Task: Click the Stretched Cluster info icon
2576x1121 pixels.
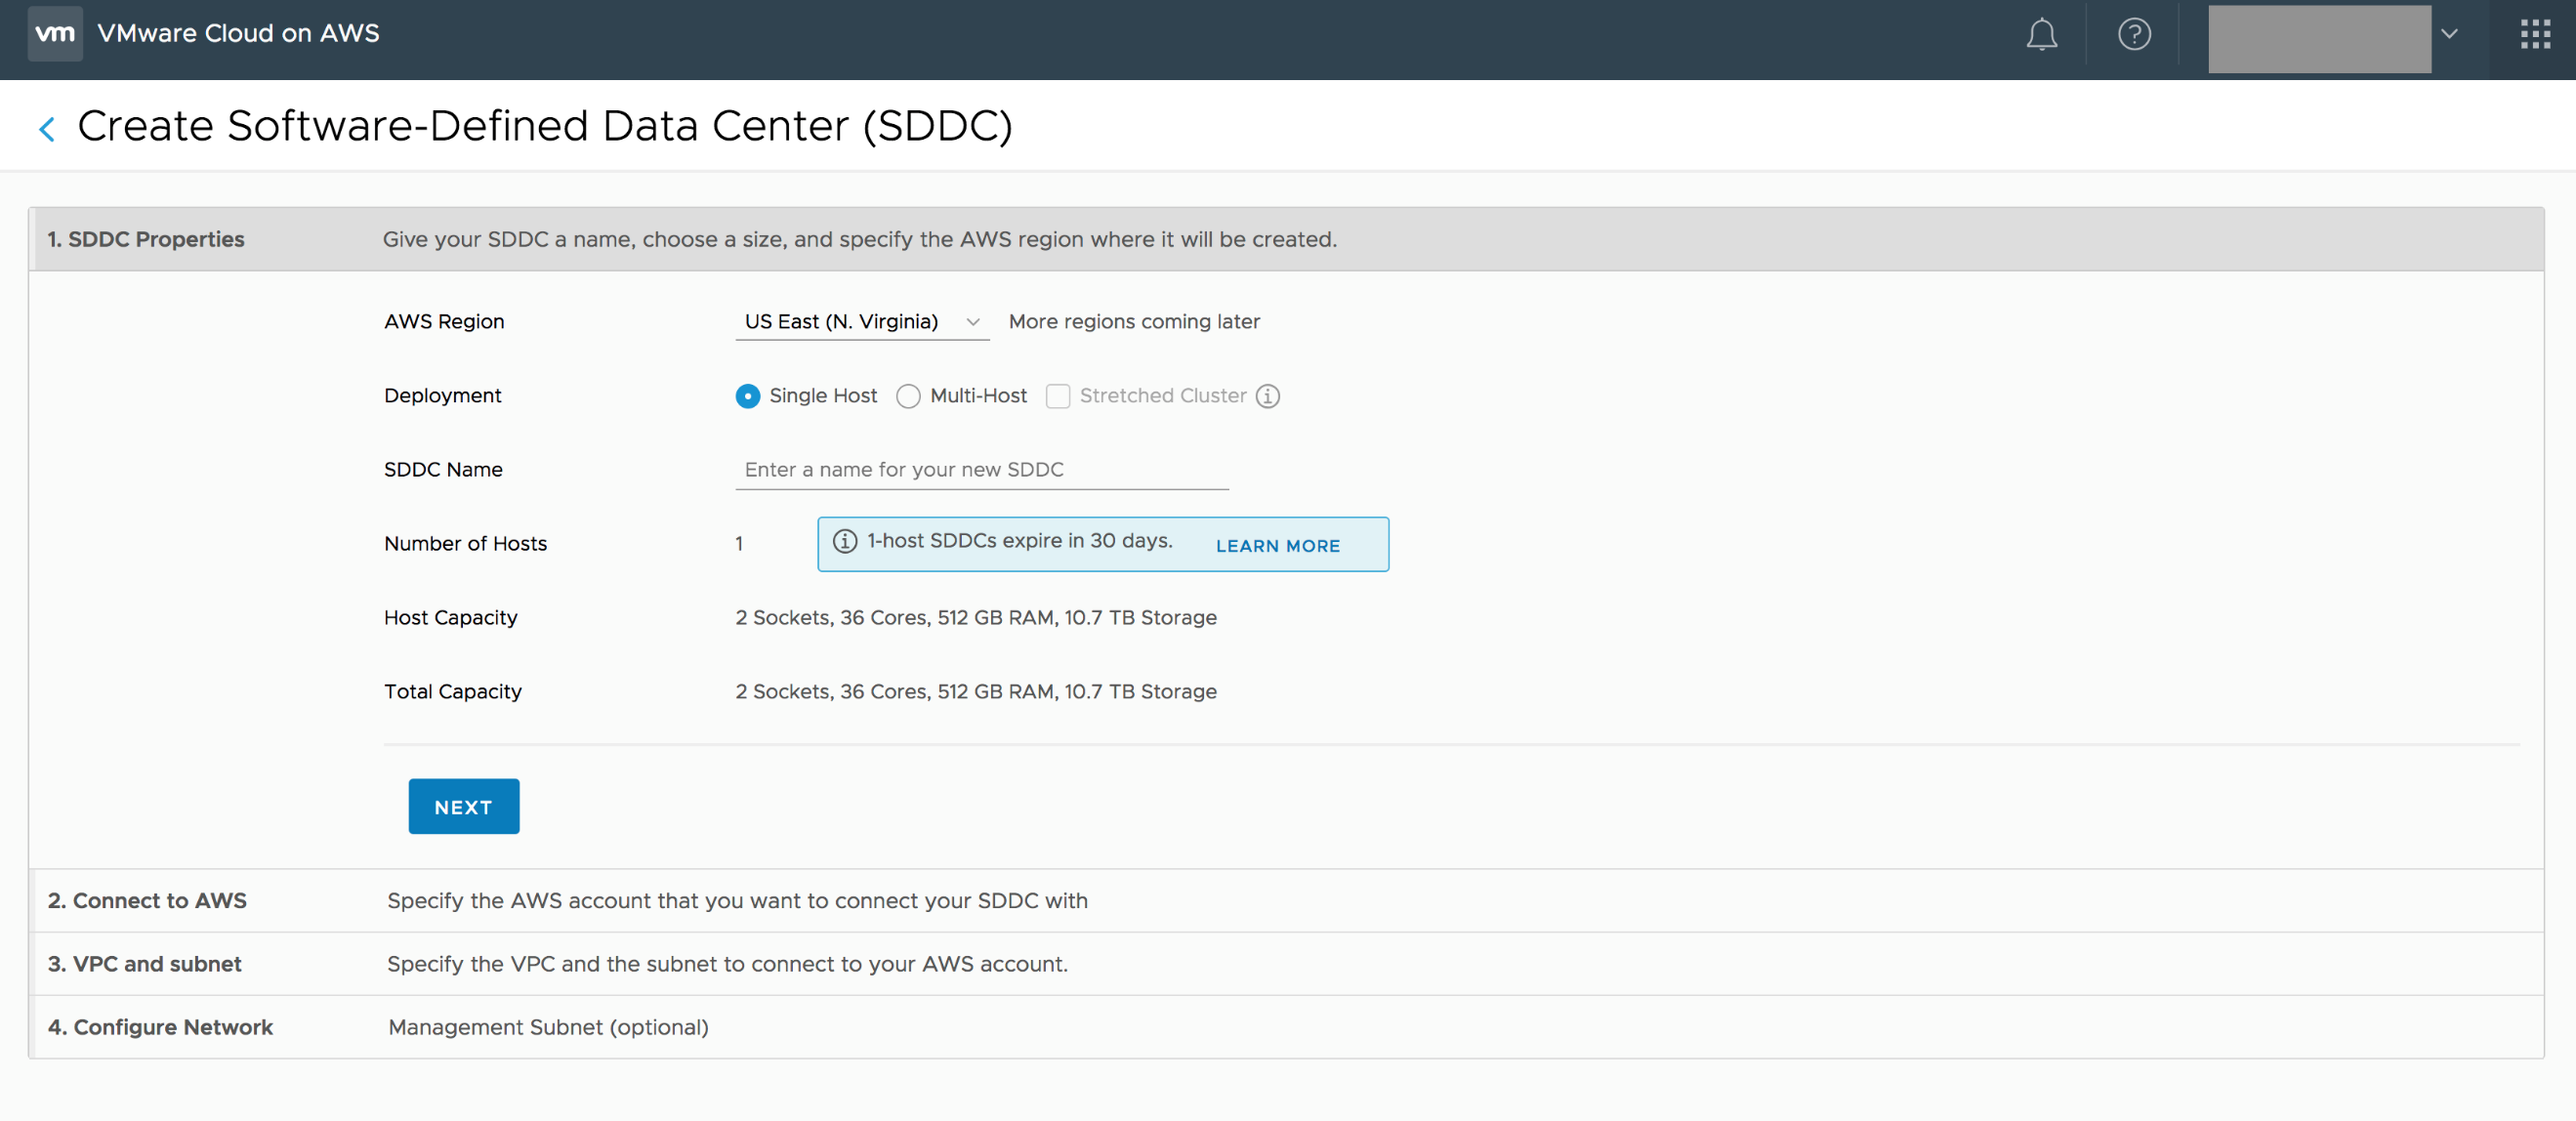Action: [1267, 396]
